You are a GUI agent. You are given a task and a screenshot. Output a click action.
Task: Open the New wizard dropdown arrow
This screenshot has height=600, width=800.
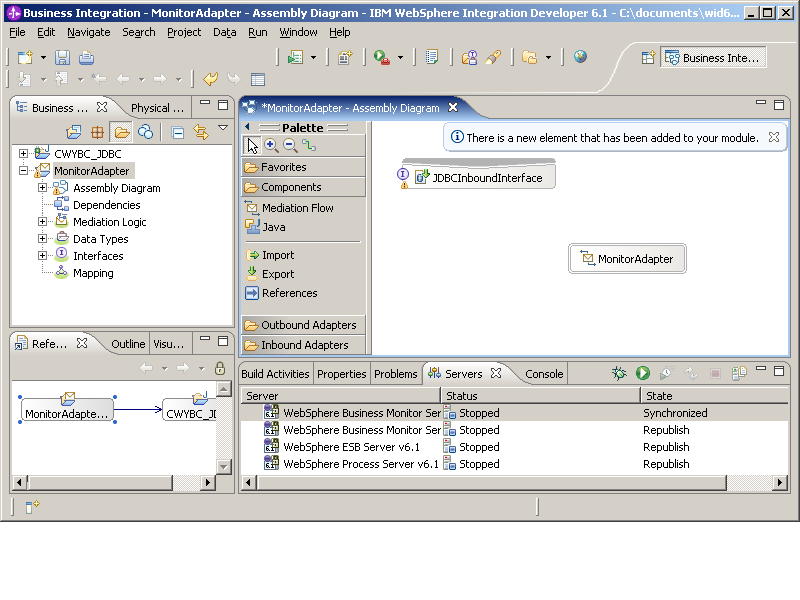(43, 58)
